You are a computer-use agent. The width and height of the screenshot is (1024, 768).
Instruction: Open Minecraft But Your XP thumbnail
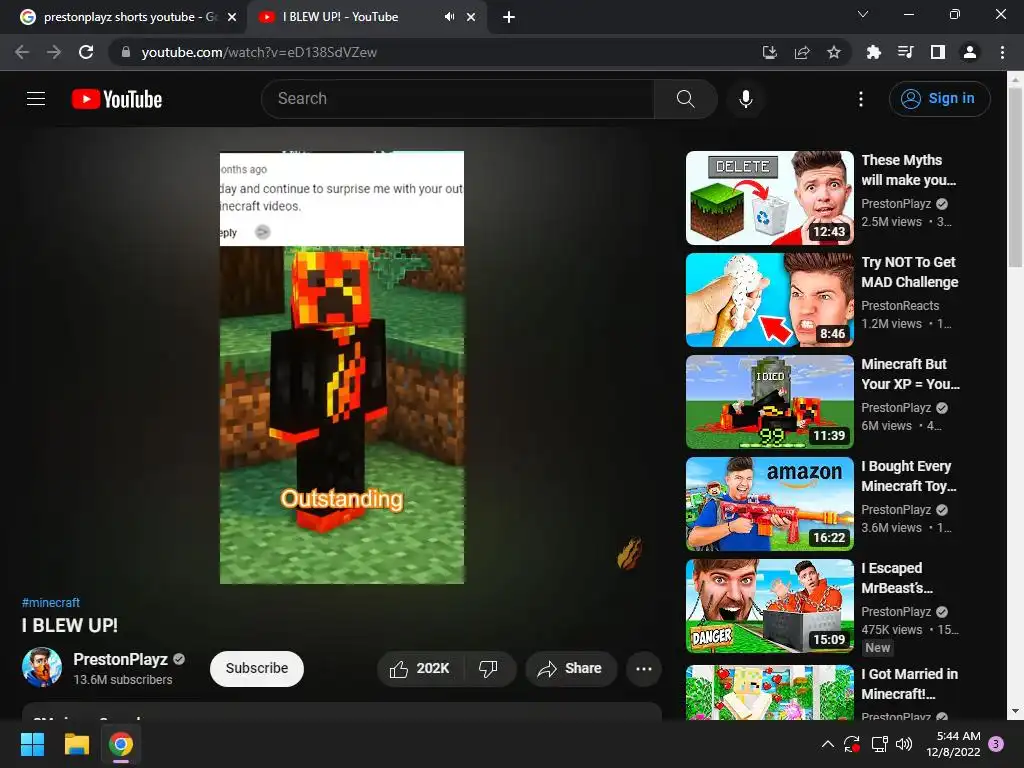pos(770,402)
